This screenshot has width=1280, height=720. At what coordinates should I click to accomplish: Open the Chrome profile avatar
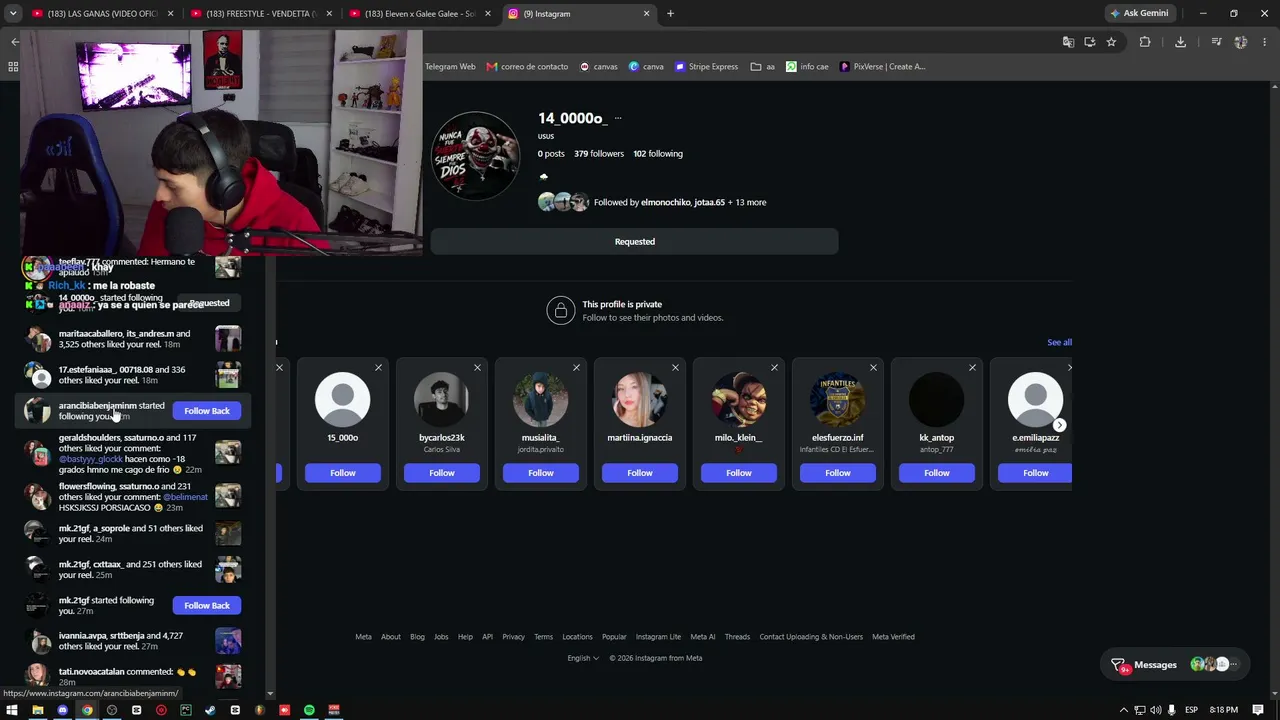[x=1241, y=42]
